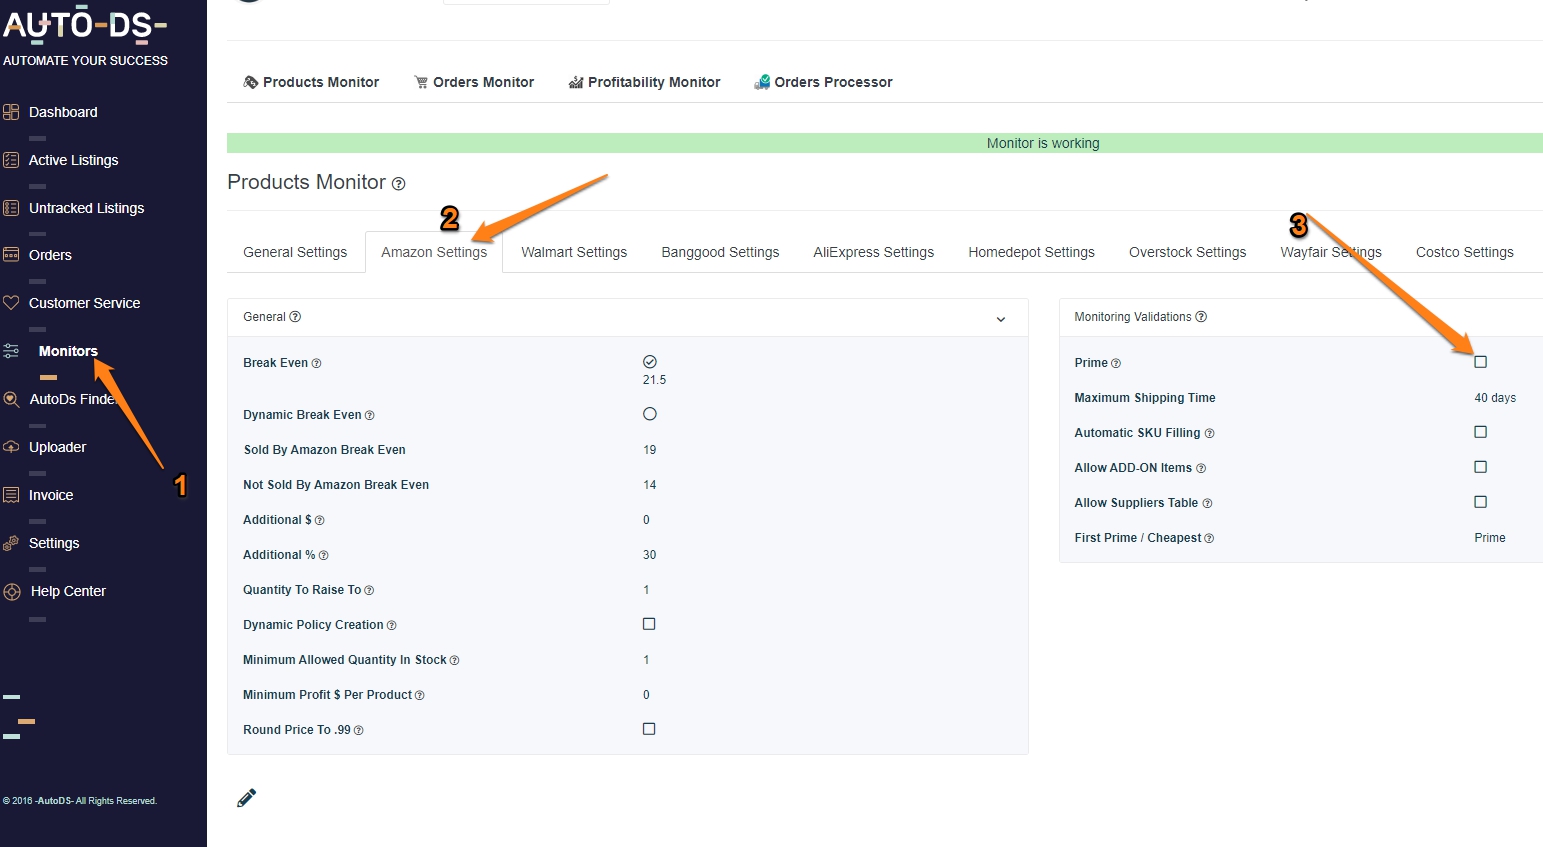
Task: Click help icon beside Monitoring Validations
Action: pos(1201,317)
